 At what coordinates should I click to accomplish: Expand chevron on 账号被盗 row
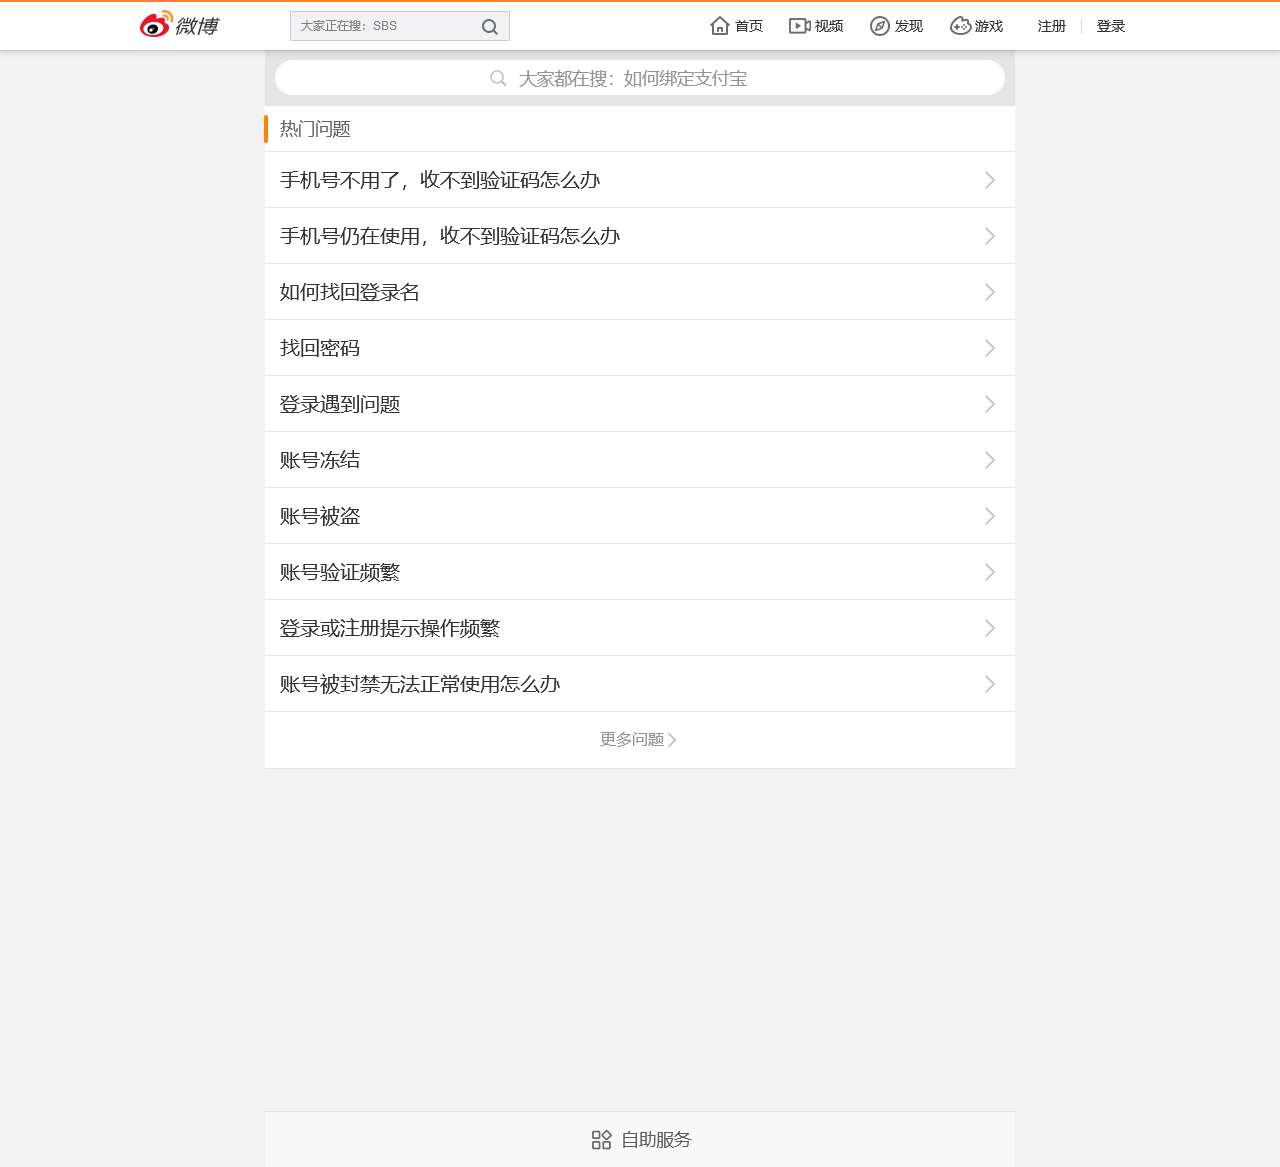(x=990, y=516)
